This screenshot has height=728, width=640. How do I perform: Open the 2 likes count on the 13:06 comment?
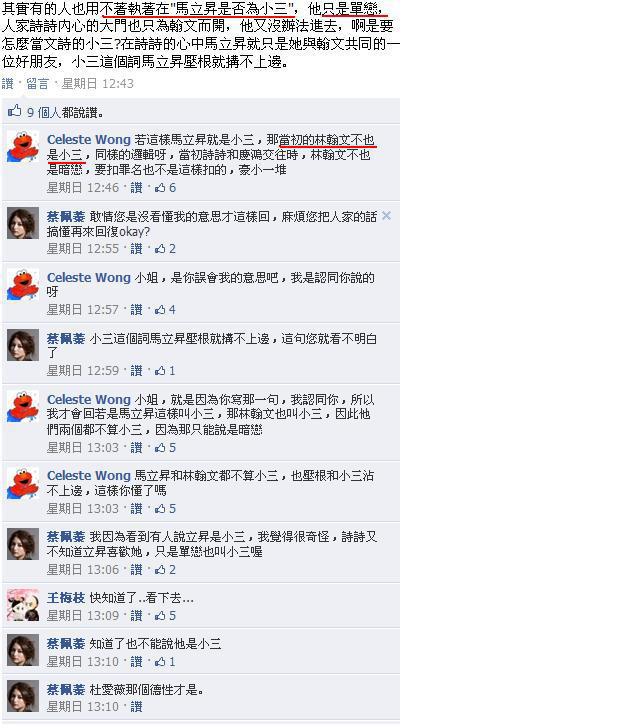[166, 570]
